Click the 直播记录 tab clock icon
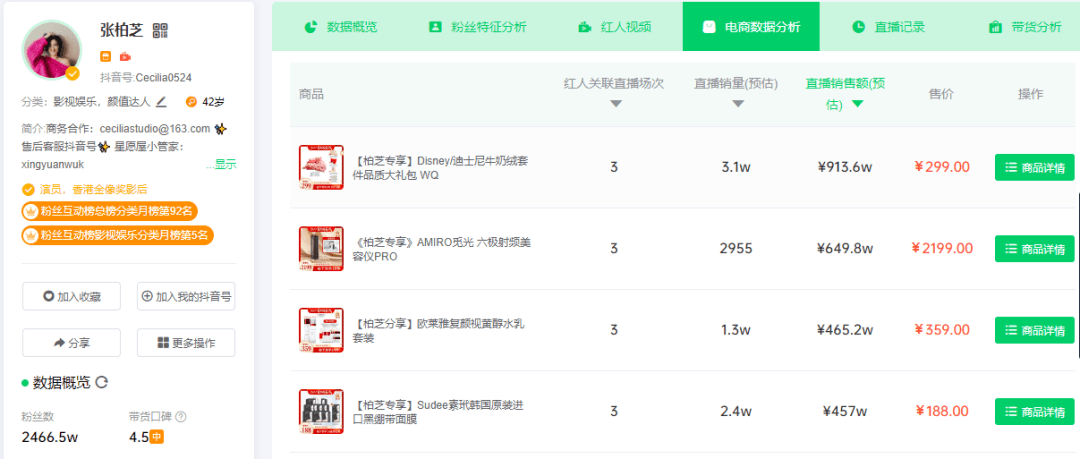The height and width of the screenshot is (459, 1080). click(858, 28)
